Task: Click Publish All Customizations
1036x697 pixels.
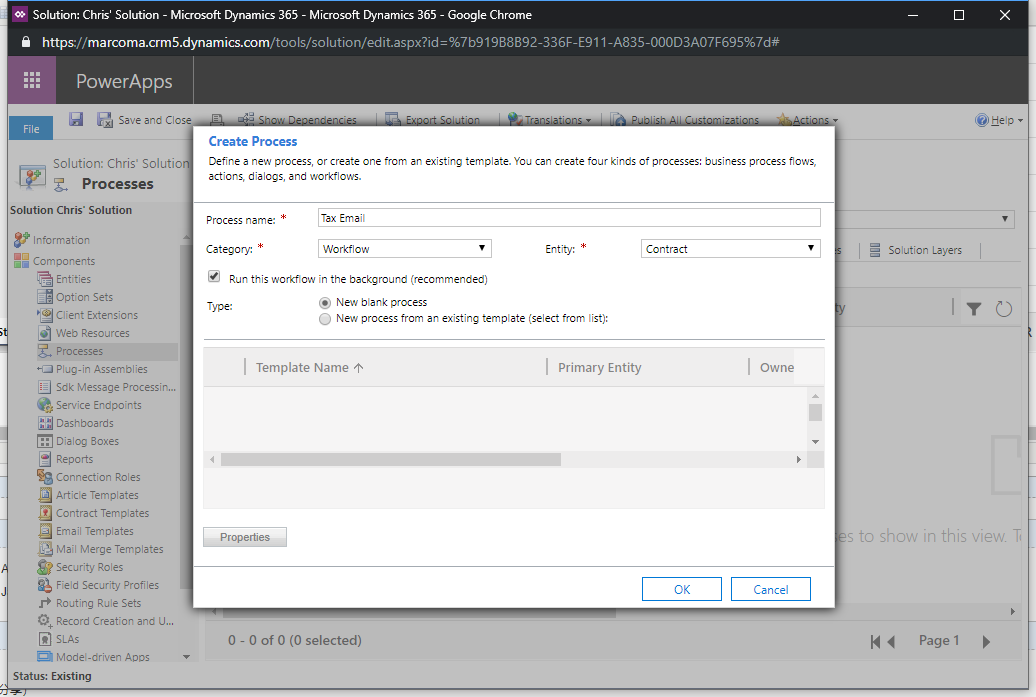Action: [x=685, y=120]
